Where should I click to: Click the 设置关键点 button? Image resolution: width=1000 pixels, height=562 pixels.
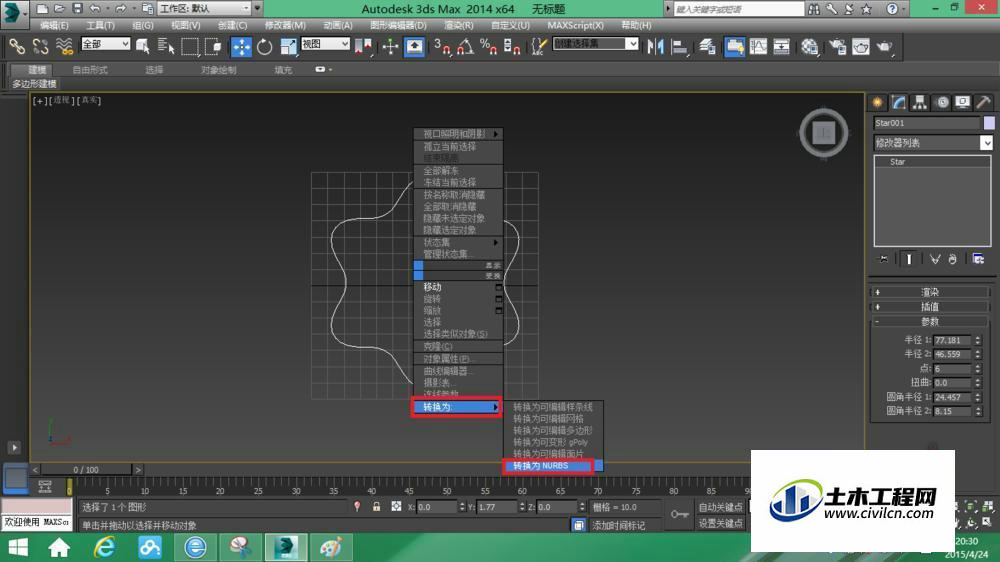pos(721,523)
